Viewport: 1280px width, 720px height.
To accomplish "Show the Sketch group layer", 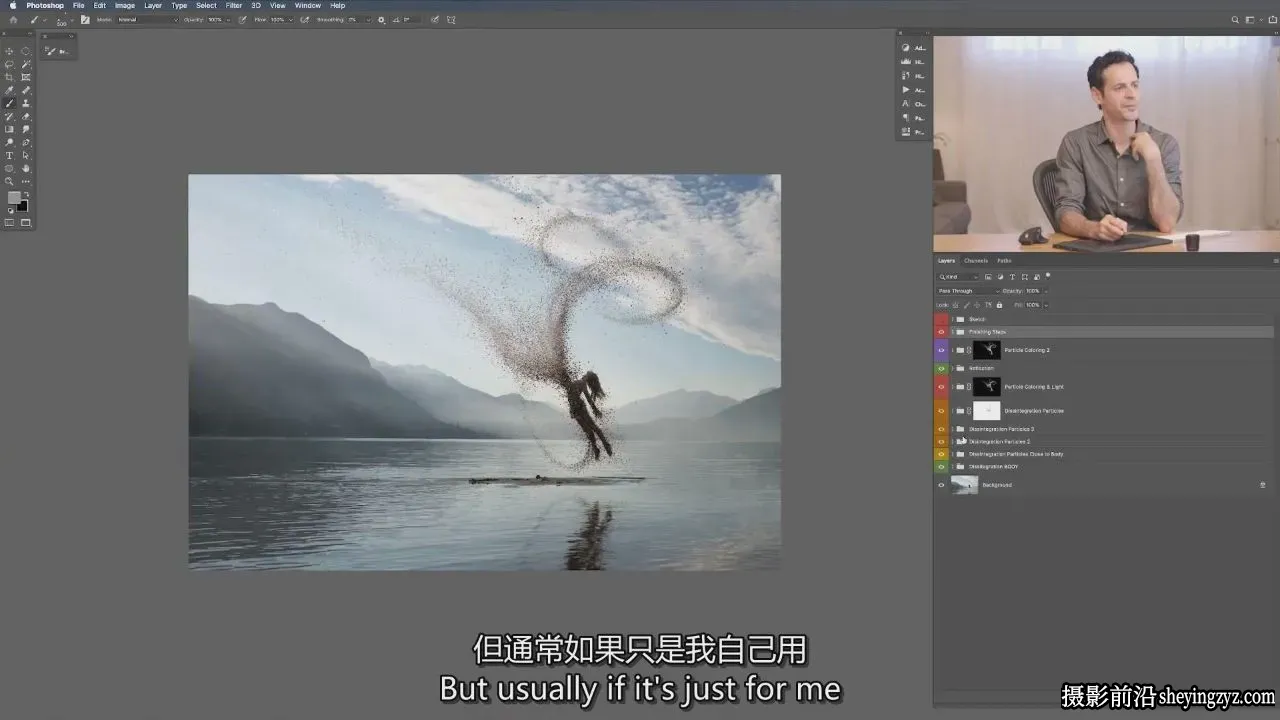I will 941,319.
